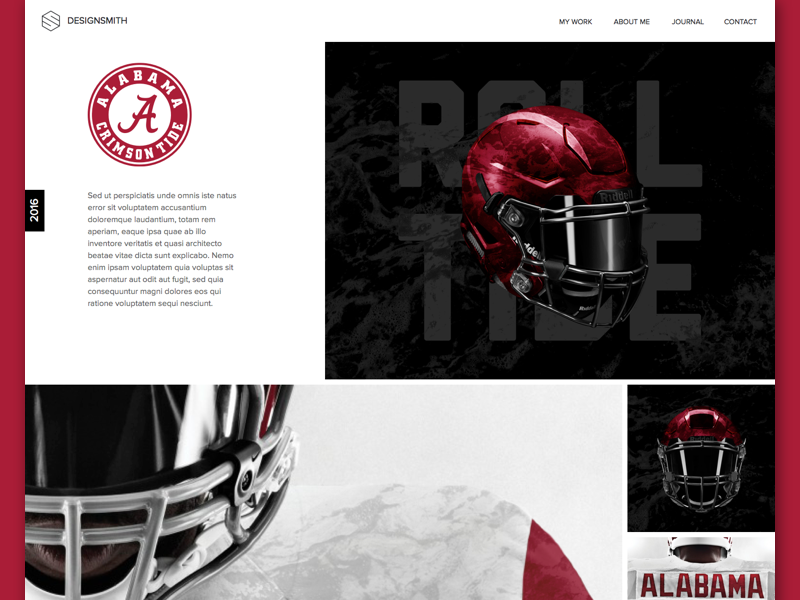
Task: Click the crimson left page border
Action: pyautogui.click(x=12, y=300)
